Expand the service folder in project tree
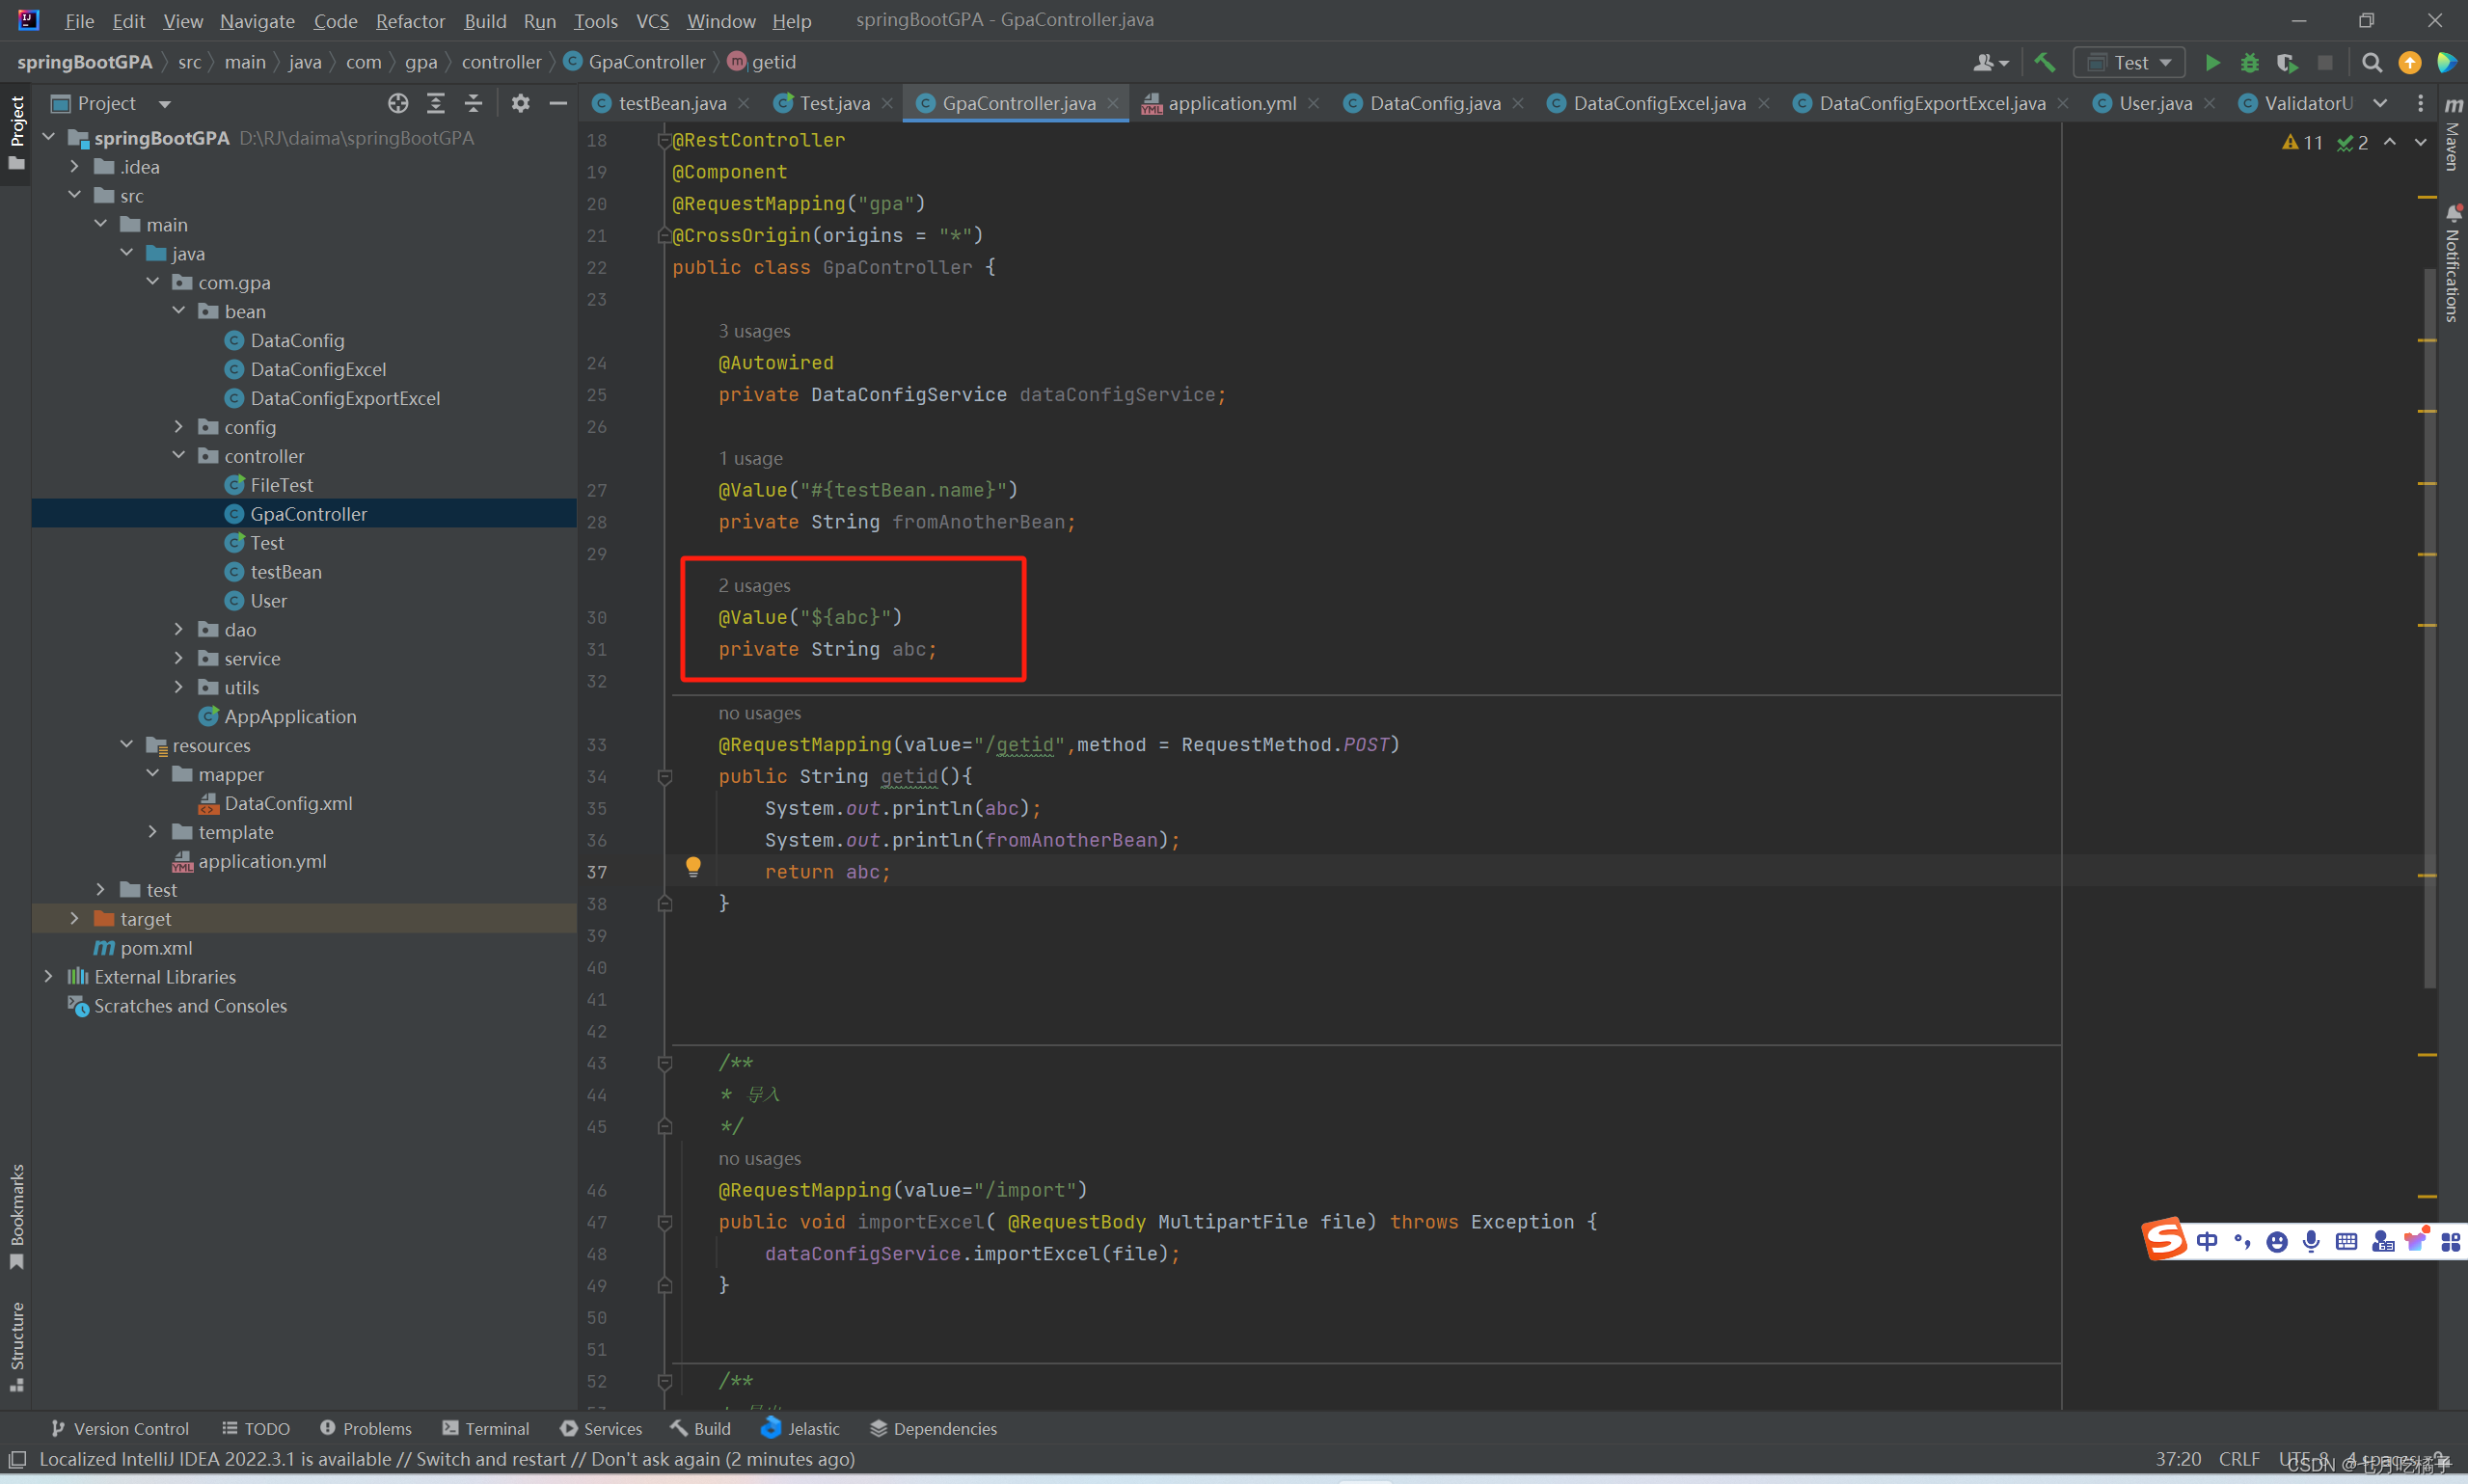This screenshot has height=1484, width=2468. coord(175,658)
